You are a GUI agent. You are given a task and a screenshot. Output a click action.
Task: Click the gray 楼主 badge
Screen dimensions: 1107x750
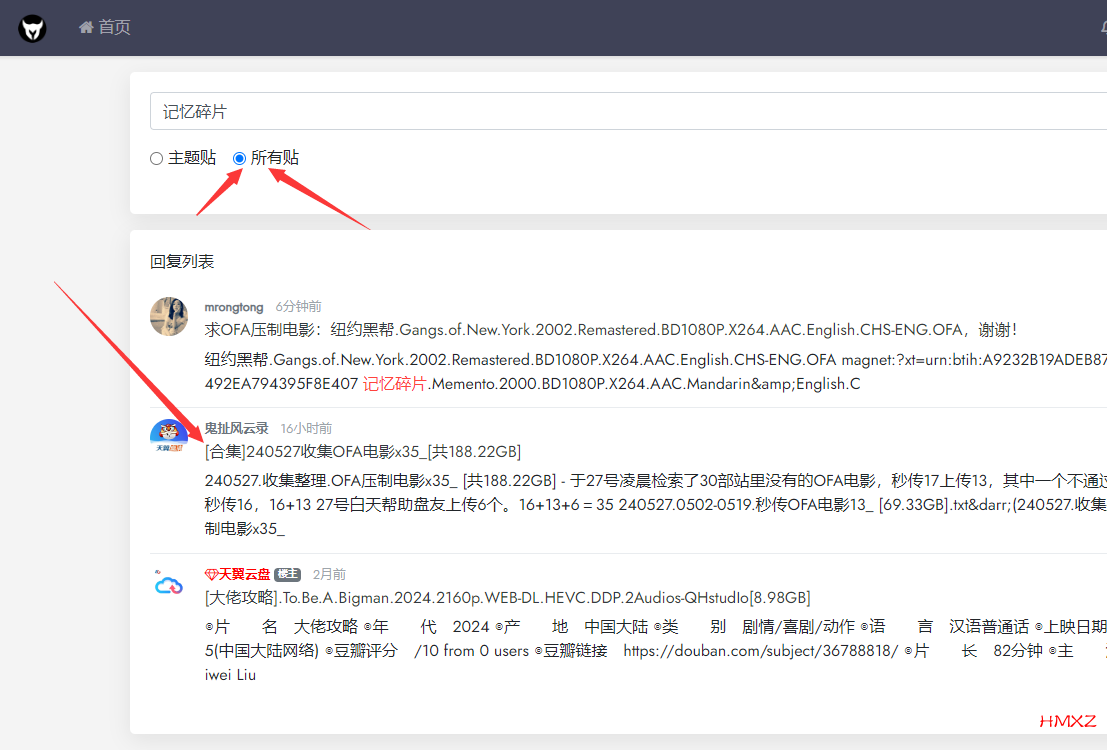tap(287, 575)
